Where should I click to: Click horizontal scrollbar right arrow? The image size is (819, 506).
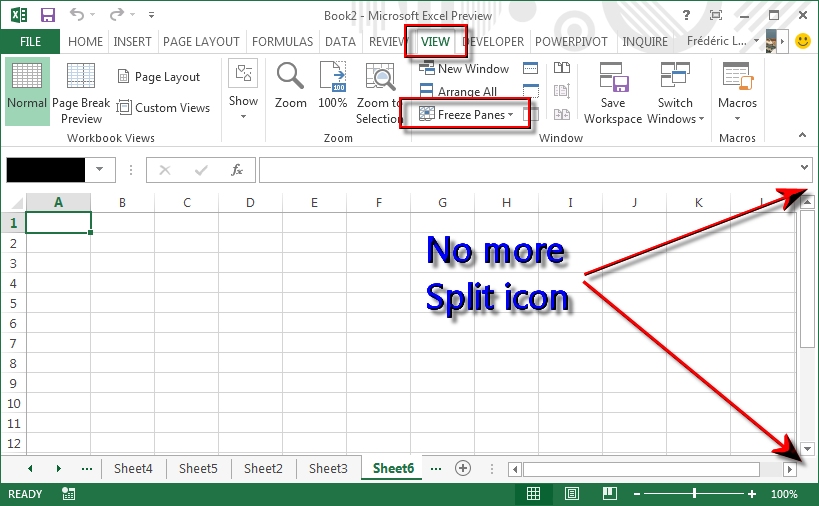tap(790, 469)
